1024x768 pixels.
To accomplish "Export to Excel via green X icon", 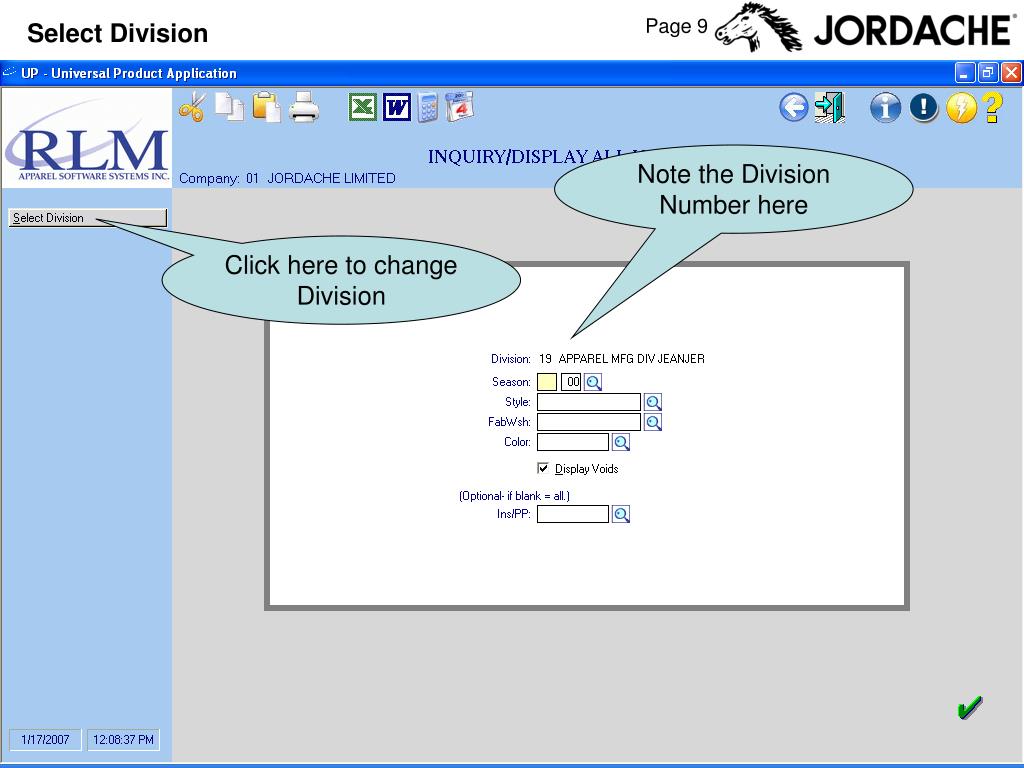I will (x=362, y=107).
